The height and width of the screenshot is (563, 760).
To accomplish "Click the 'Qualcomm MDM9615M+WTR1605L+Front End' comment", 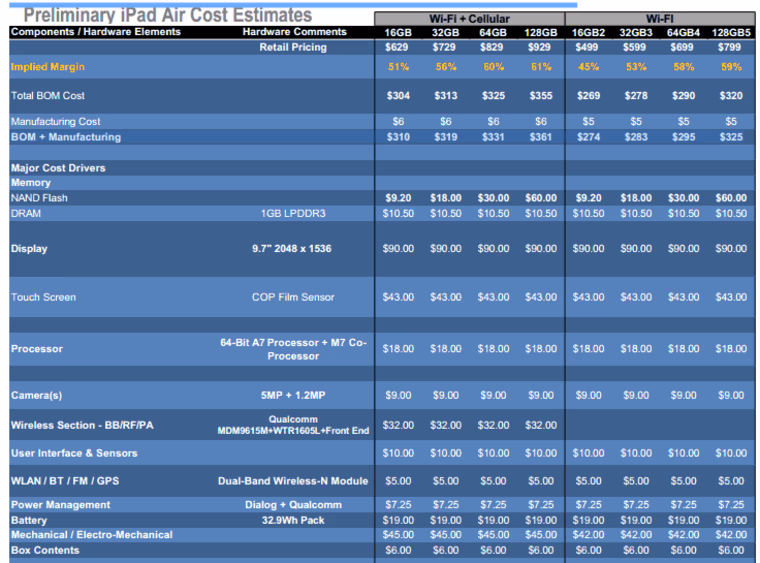I will pyautogui.click(x=293, y=425).
